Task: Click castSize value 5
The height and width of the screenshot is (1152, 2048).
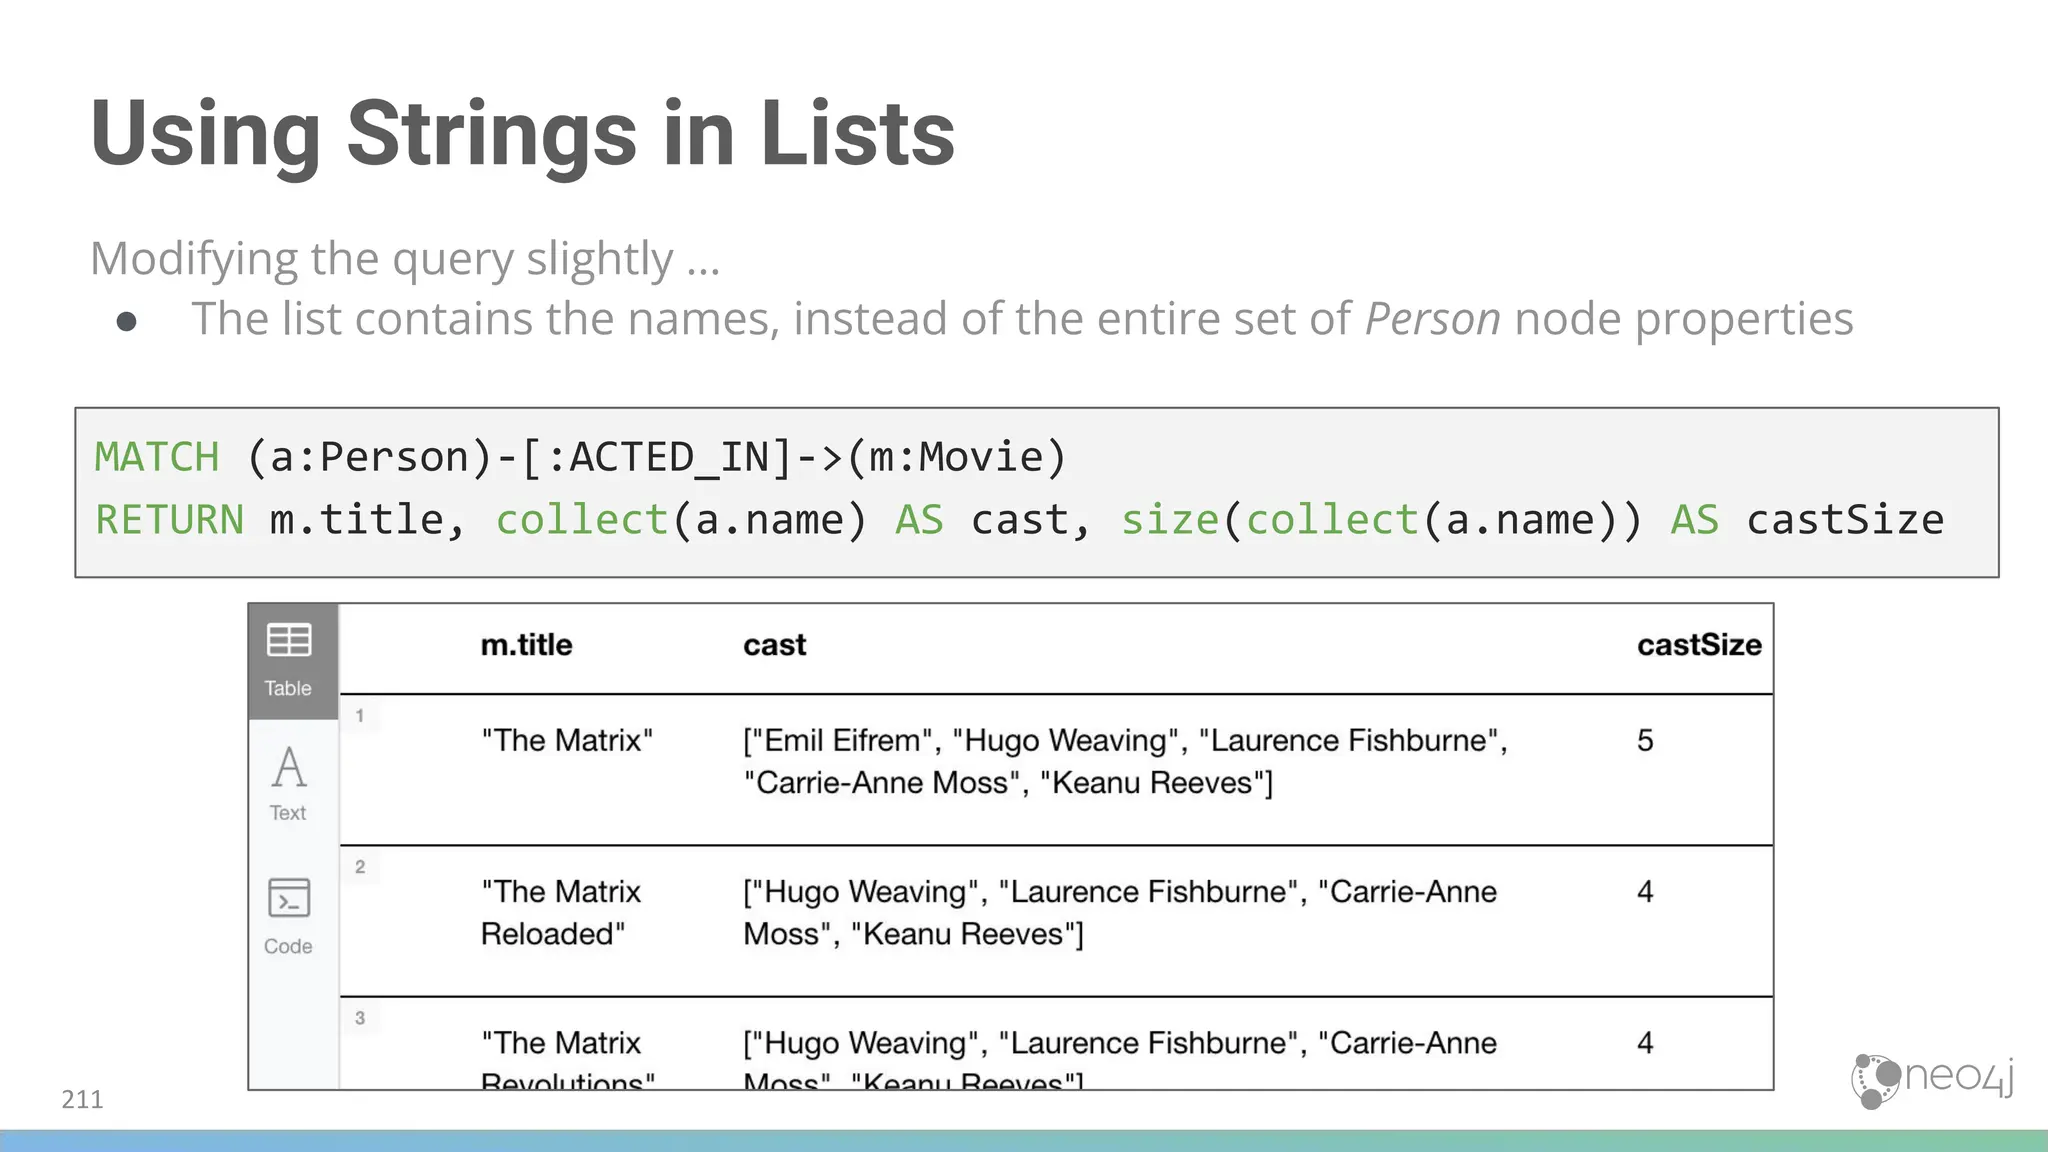Action: [1645, 740]
